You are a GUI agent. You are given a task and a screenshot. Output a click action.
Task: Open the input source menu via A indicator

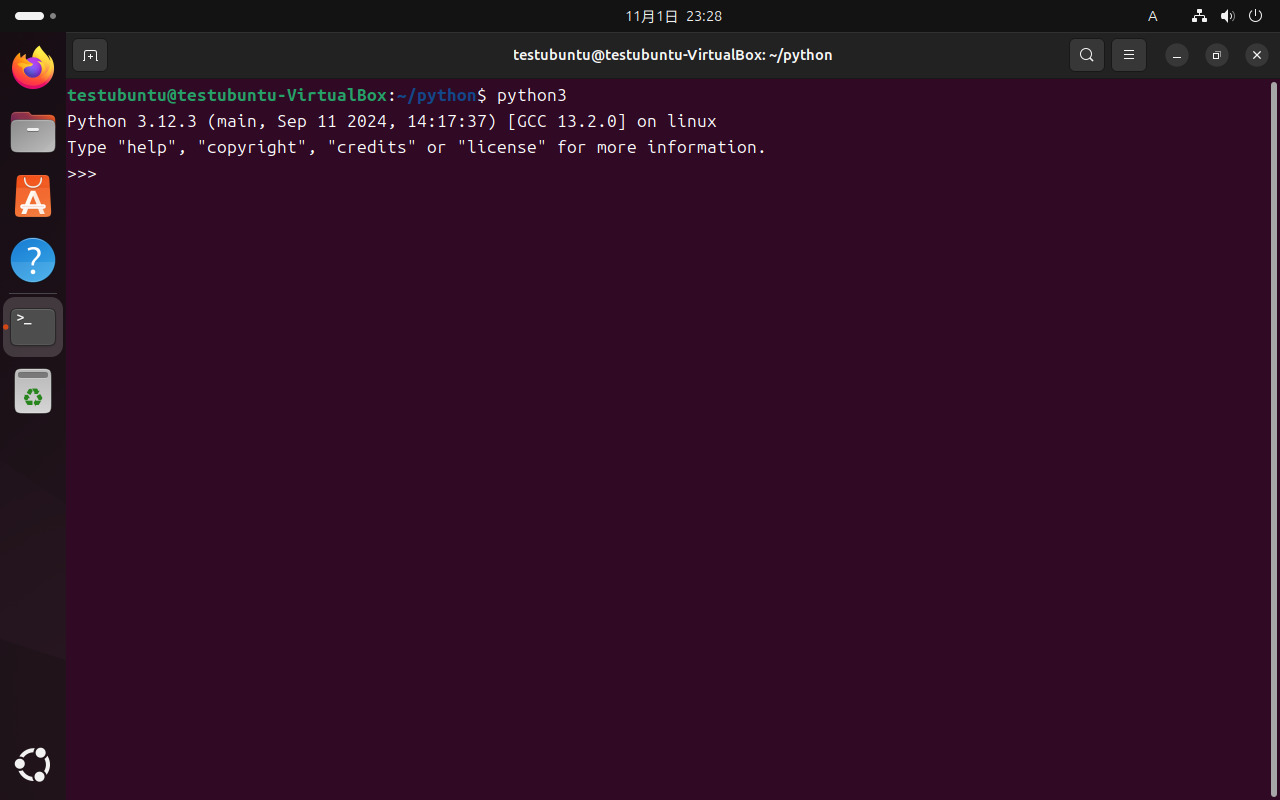coord(1152,16)
